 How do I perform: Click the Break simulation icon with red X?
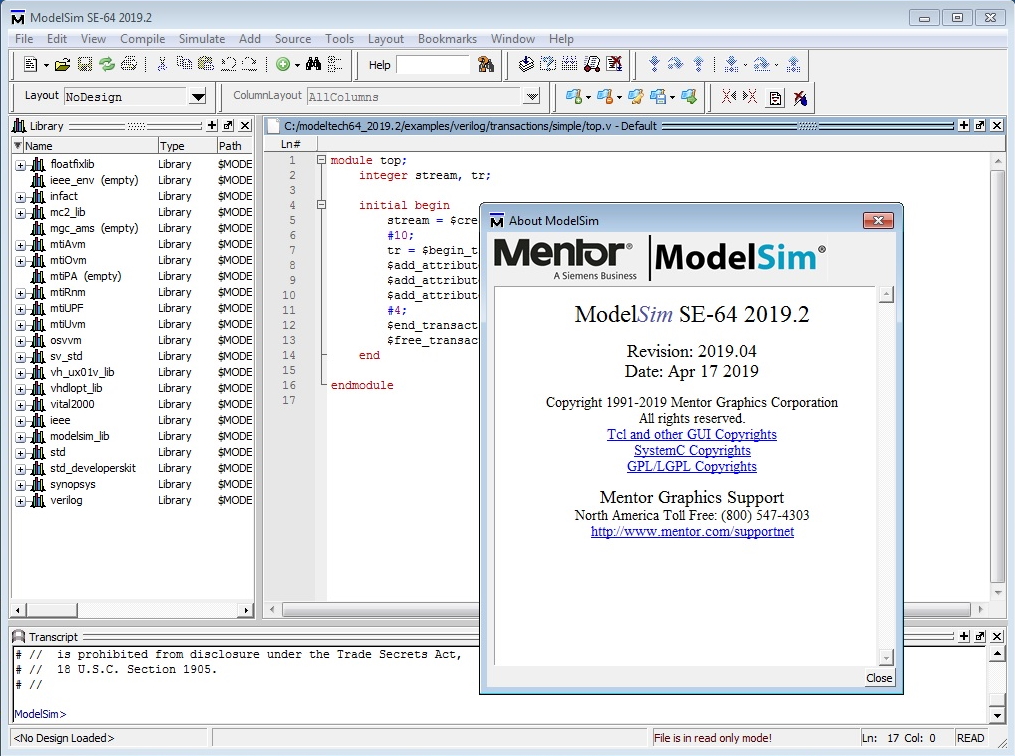614,63
